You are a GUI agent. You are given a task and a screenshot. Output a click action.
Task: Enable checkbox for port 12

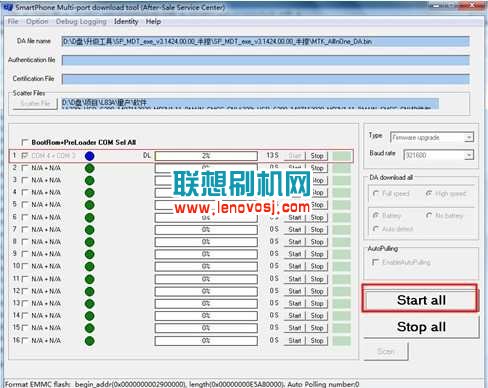pyautogui.click(x=24, y=291)
